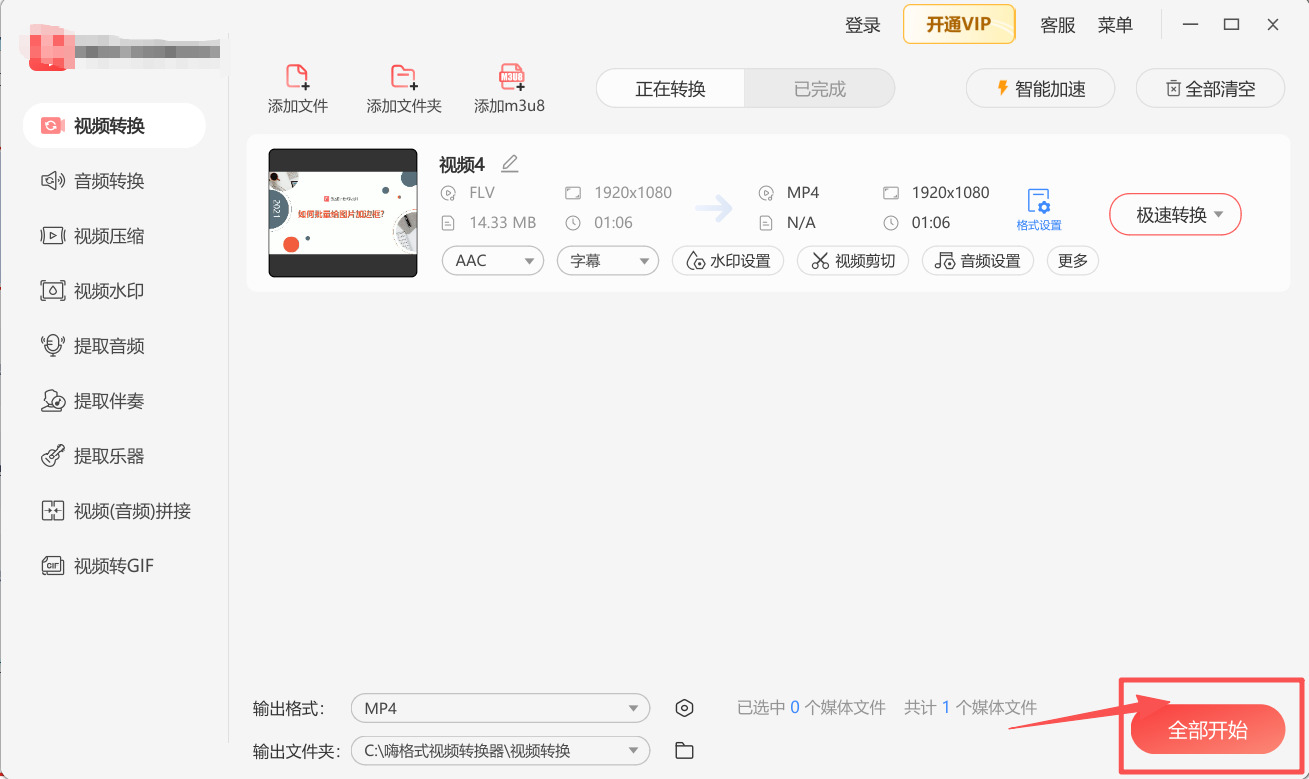Click the 视频4 thumbnail preview
Screen dimensions: 1309x779
(343, 211)
